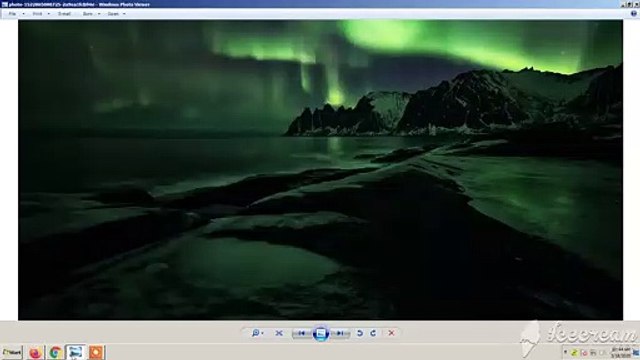Delete the photo with red X
The height and width of the screenshot is (360, 640).
click(x=391, y=333)
